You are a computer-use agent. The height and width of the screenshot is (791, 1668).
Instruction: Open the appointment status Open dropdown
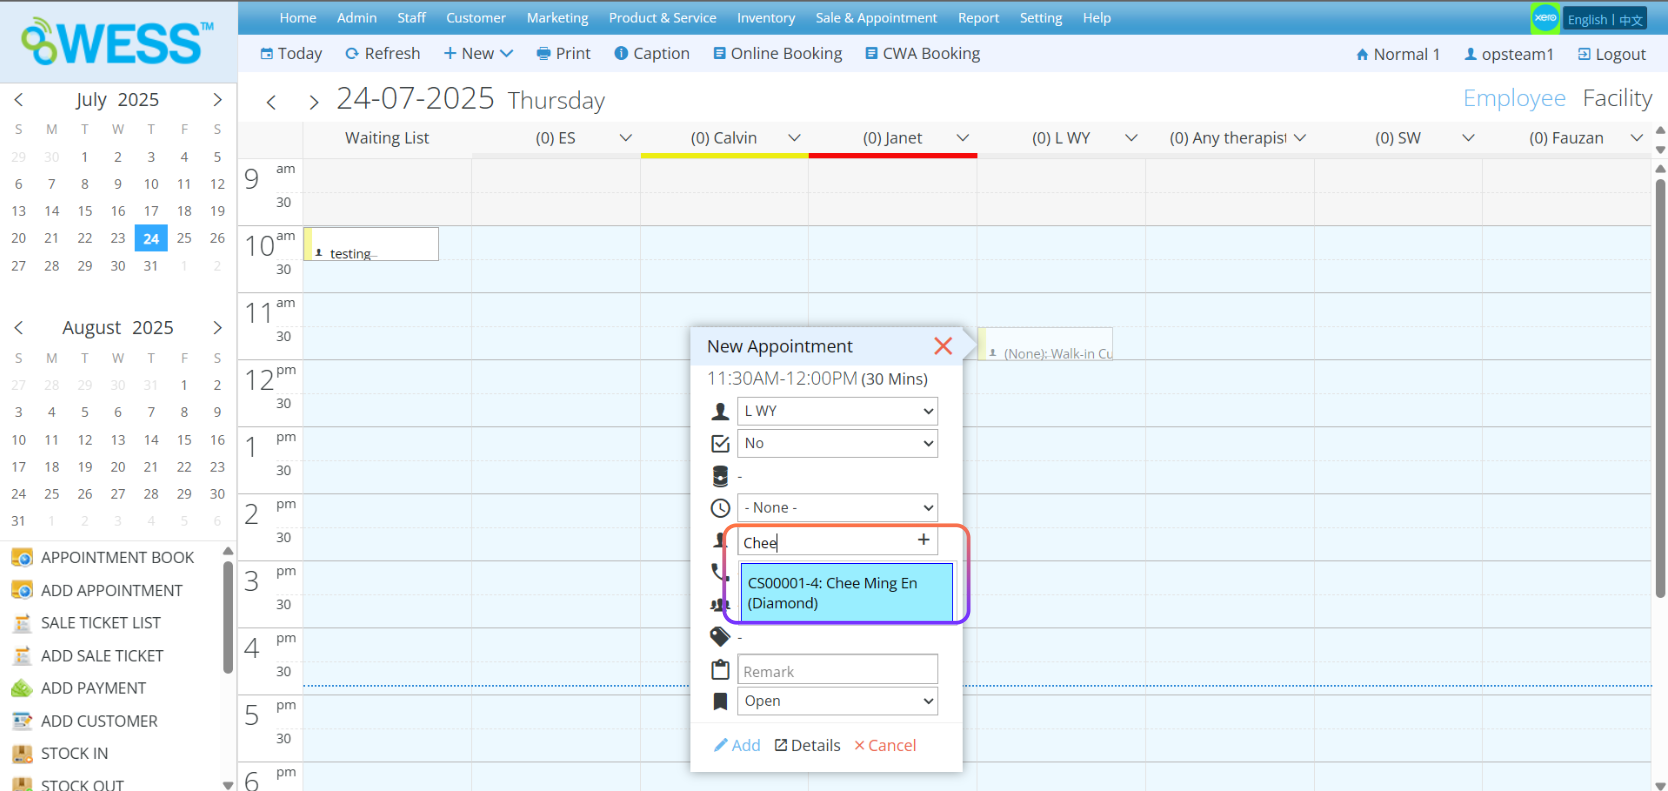point(837,701)
